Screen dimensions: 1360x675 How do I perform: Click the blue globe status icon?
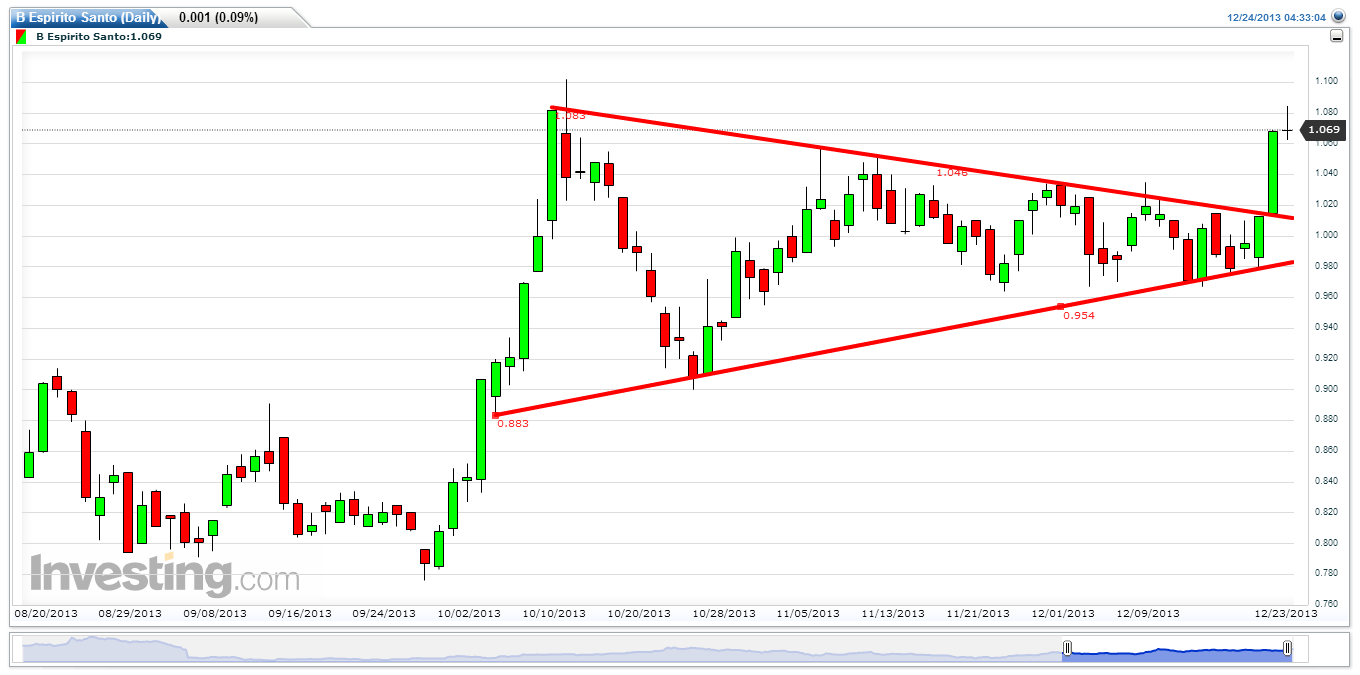[x=1338, y=17]
